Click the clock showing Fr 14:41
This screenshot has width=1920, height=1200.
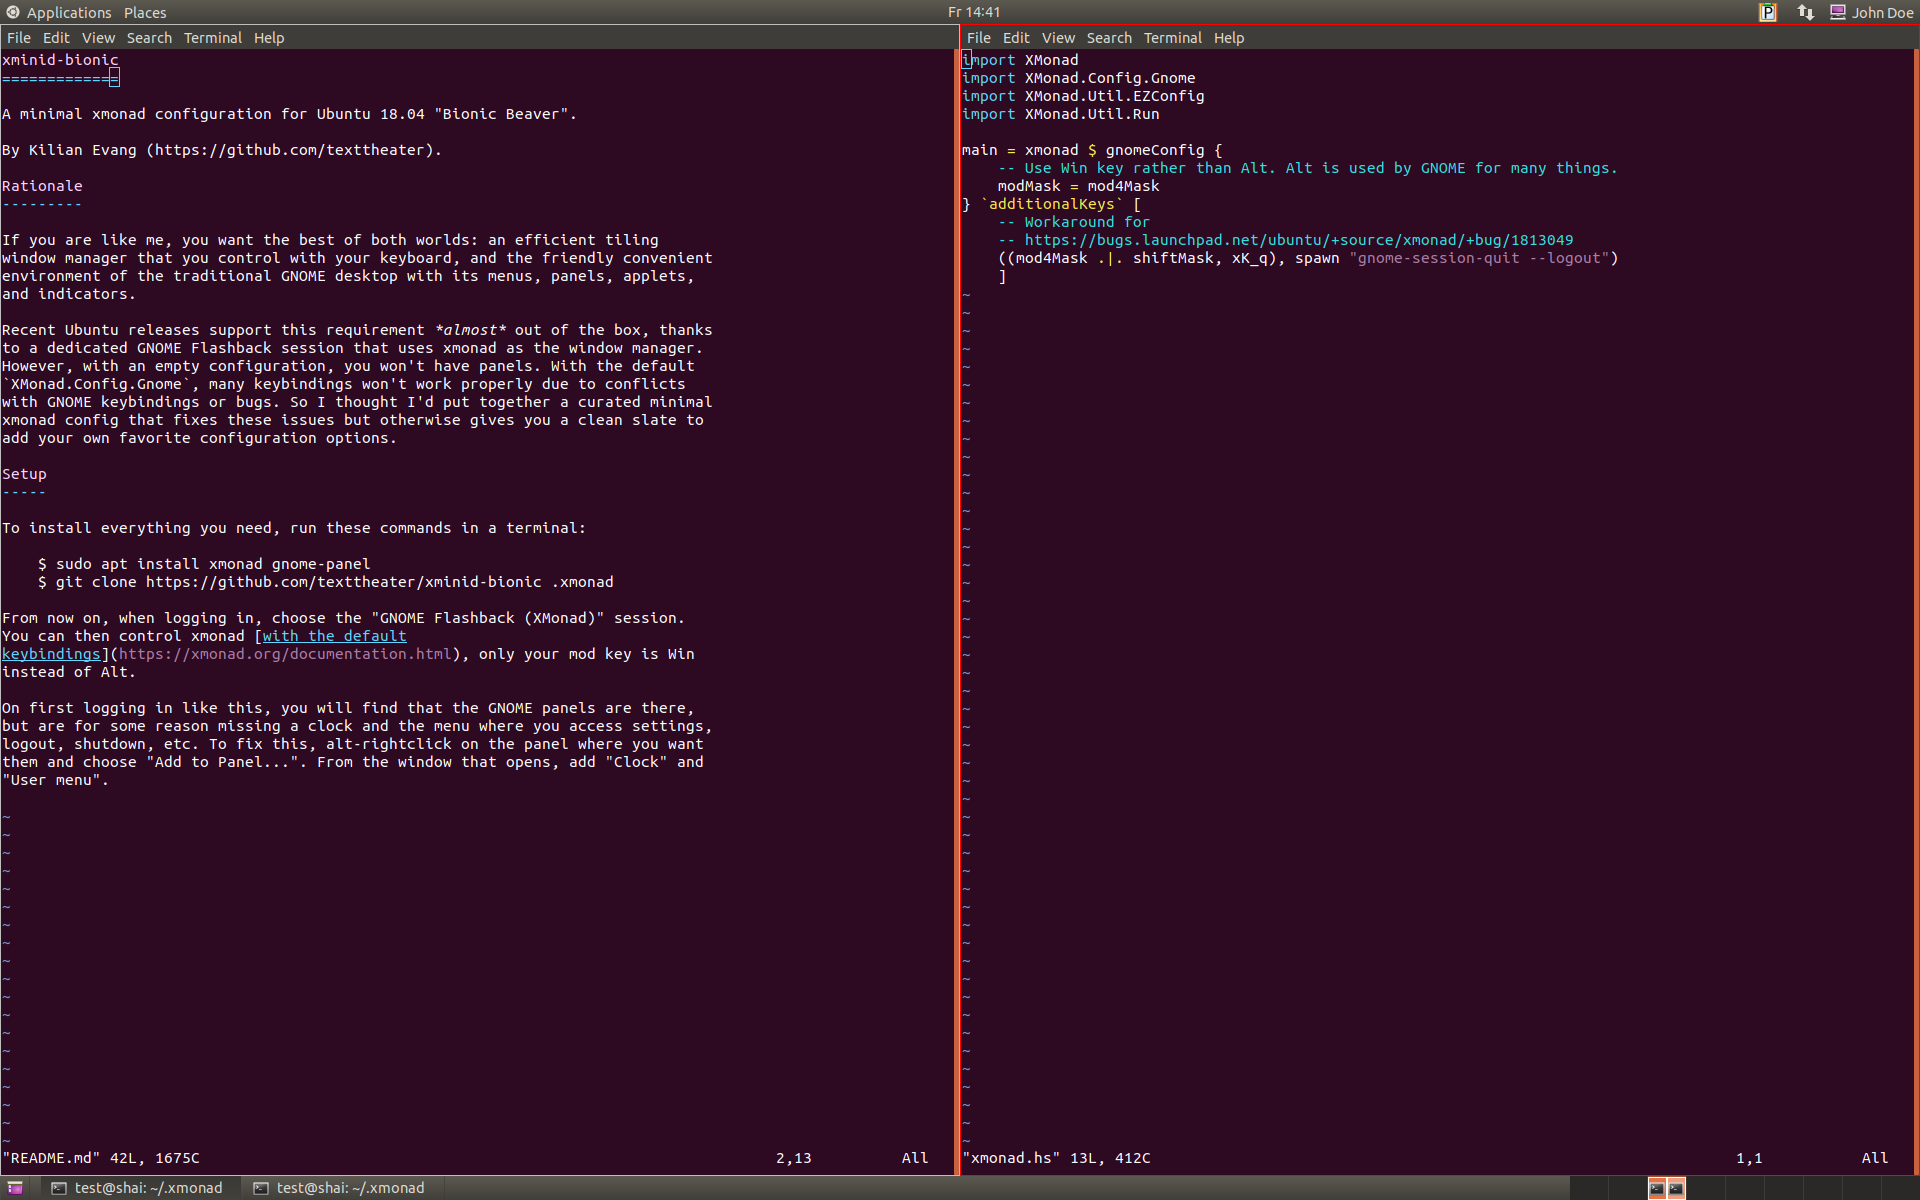pyautogui.click(x=973, y=12)
